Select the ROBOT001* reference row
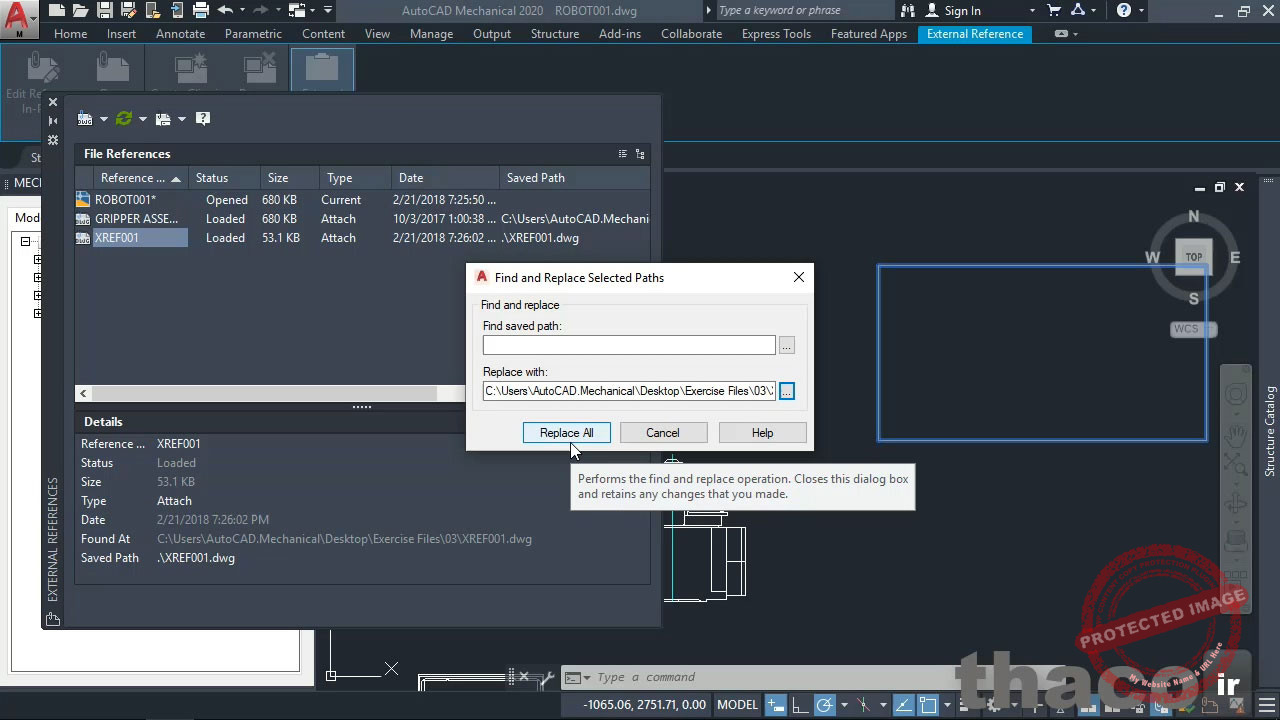The width and height of the screenshot is (1280, 720). (362, 200)
